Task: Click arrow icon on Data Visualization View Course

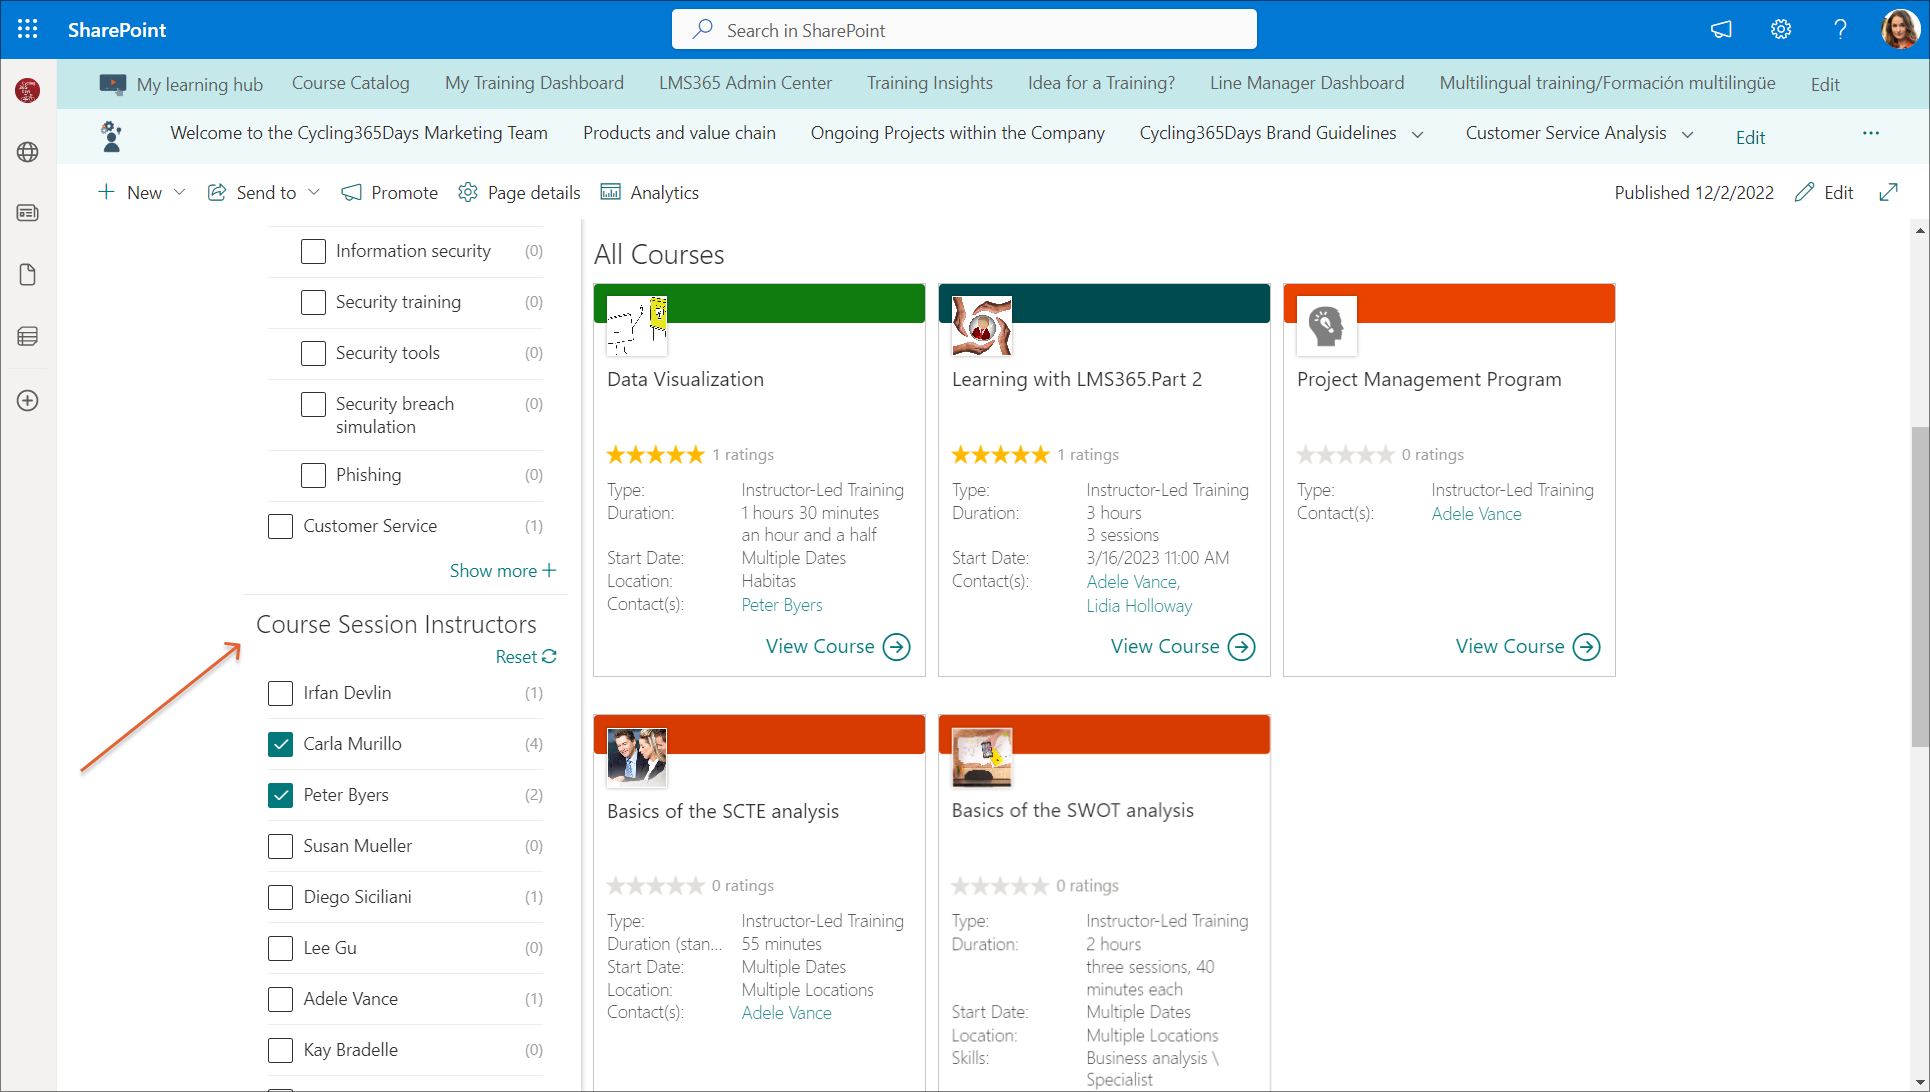Action: tap(897, 647)
